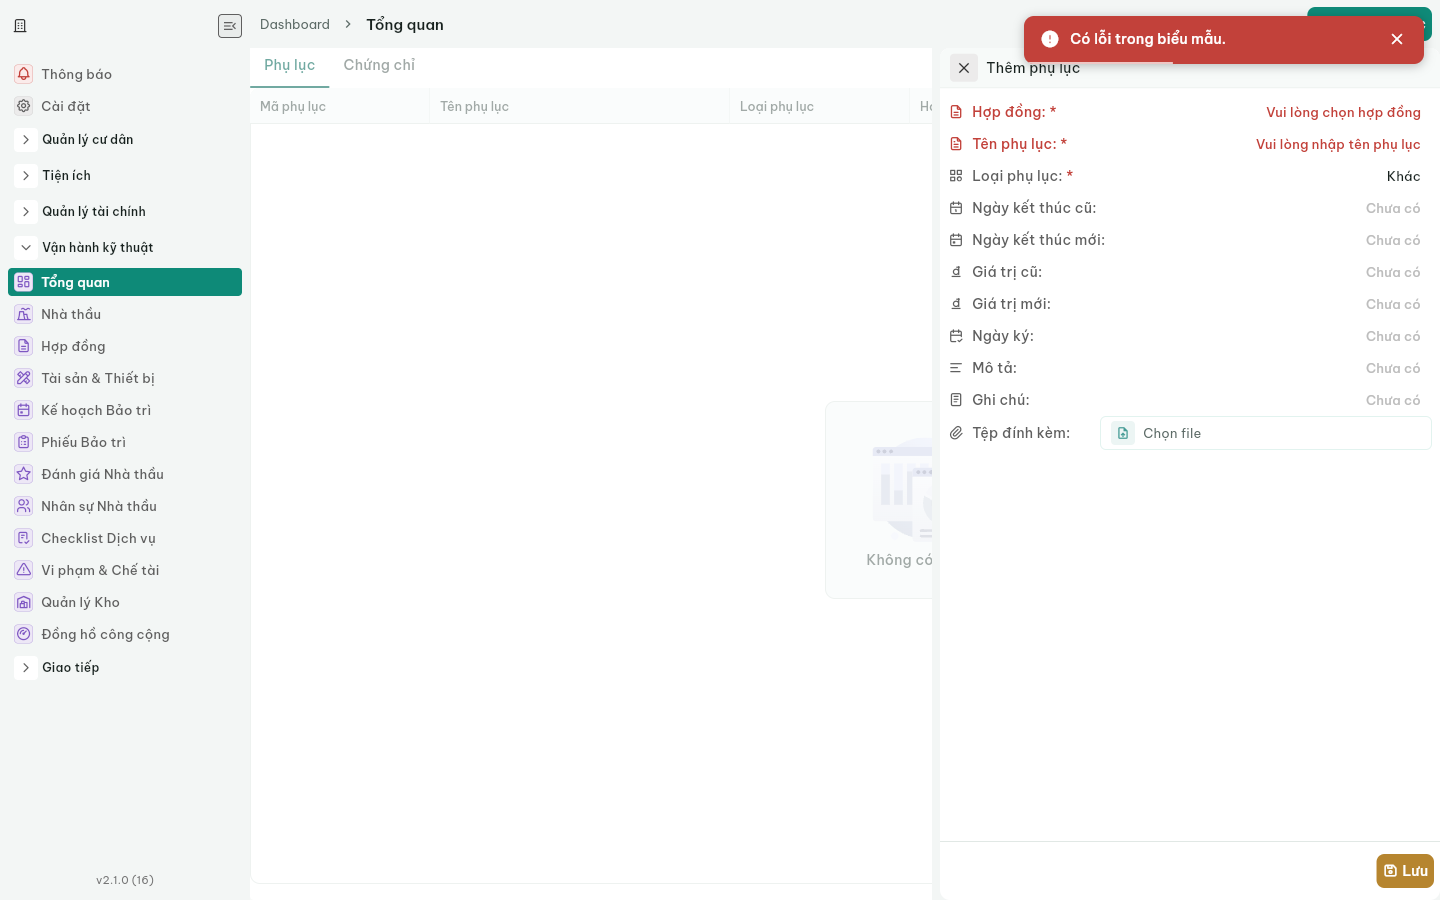Set the Ngày ký date field

[x=1393, y=336]
